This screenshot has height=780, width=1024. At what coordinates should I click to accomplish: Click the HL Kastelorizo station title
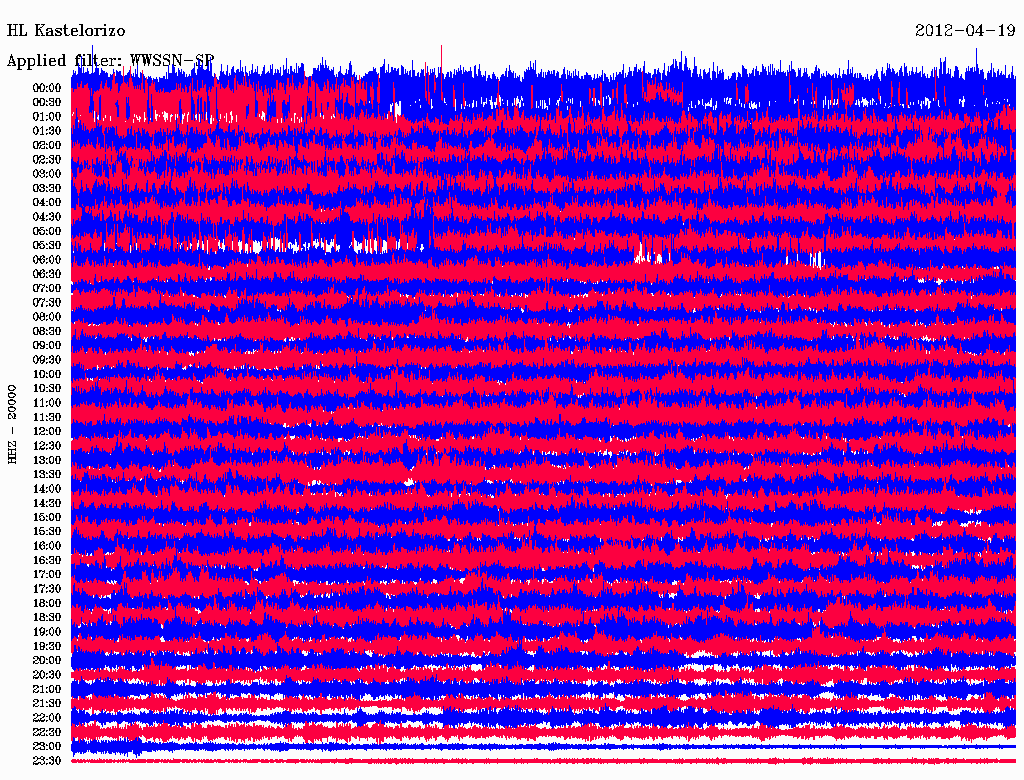pyautogui.click(x=66, y=31)
